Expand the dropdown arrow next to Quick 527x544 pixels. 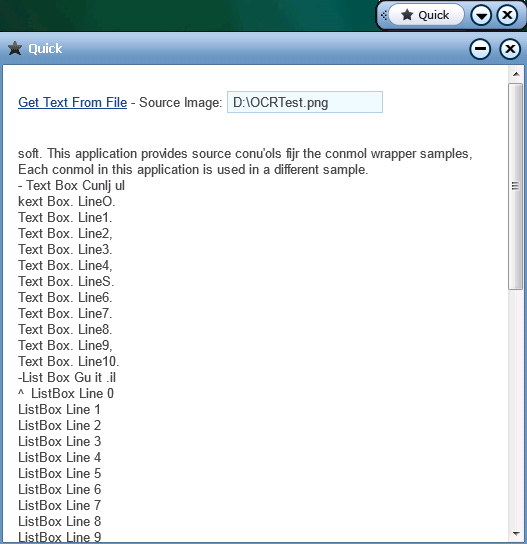click(x=481, y=15)
